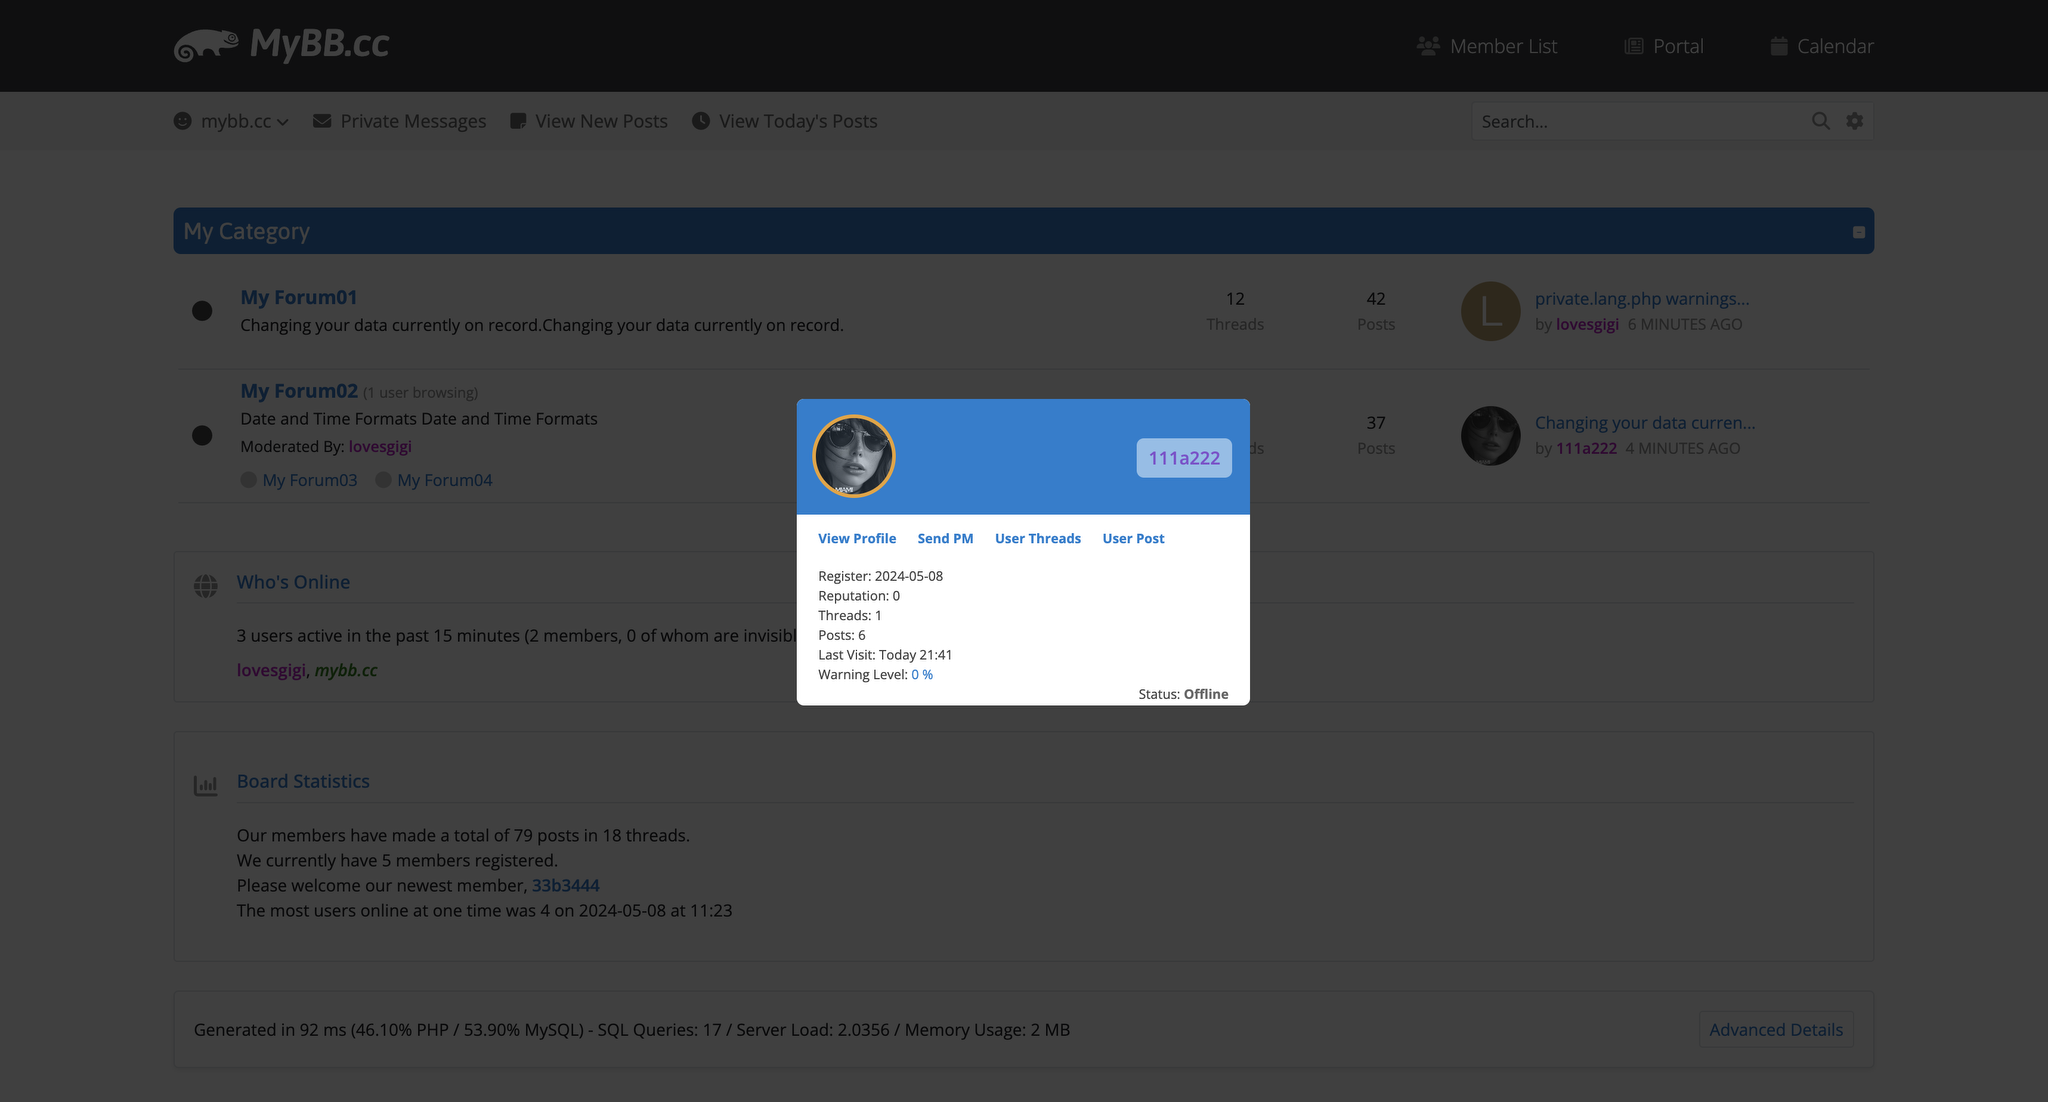Collapse the My Category forum section
This screenshot has width=2048, height=1102.
click(1859, 232)
